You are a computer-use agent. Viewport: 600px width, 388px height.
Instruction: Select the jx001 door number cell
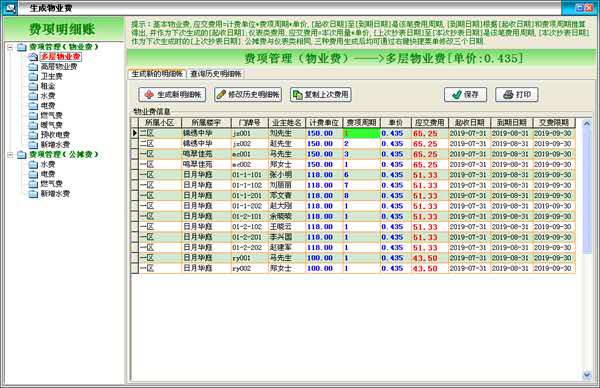tap(249, 133)
